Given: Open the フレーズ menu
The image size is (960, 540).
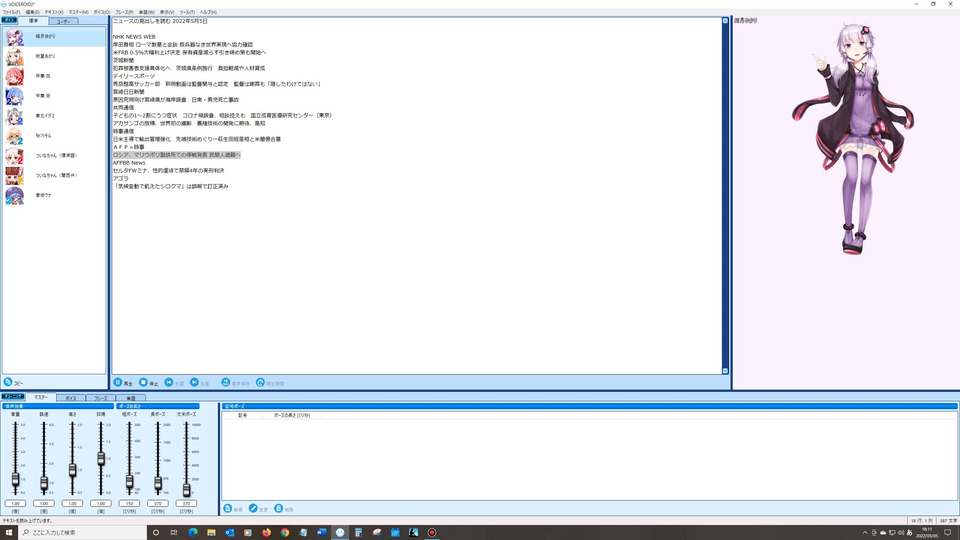Looking at the screenshot, I should coord(124,12).
